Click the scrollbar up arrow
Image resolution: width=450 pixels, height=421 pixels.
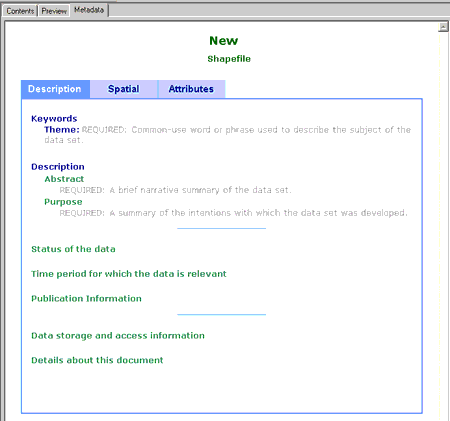point(443,27)
